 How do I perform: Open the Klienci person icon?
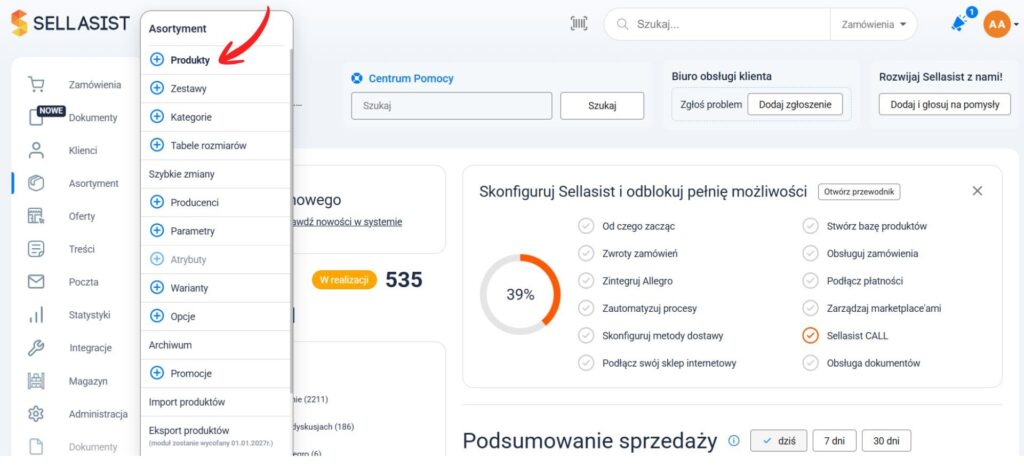point(36,150)
